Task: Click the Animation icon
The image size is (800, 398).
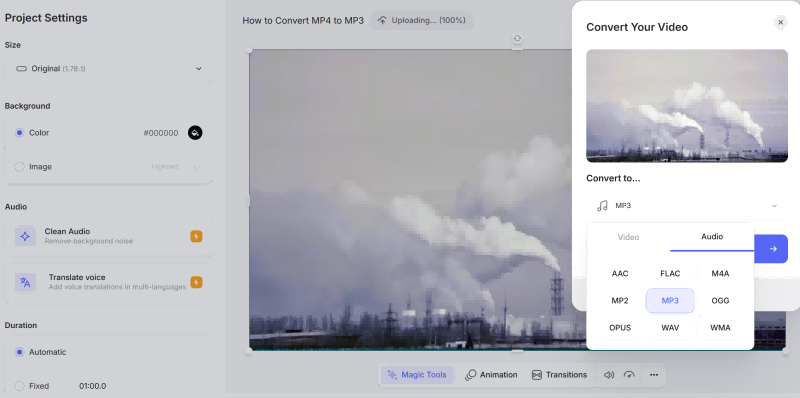Action: click(x=470, y=375)
